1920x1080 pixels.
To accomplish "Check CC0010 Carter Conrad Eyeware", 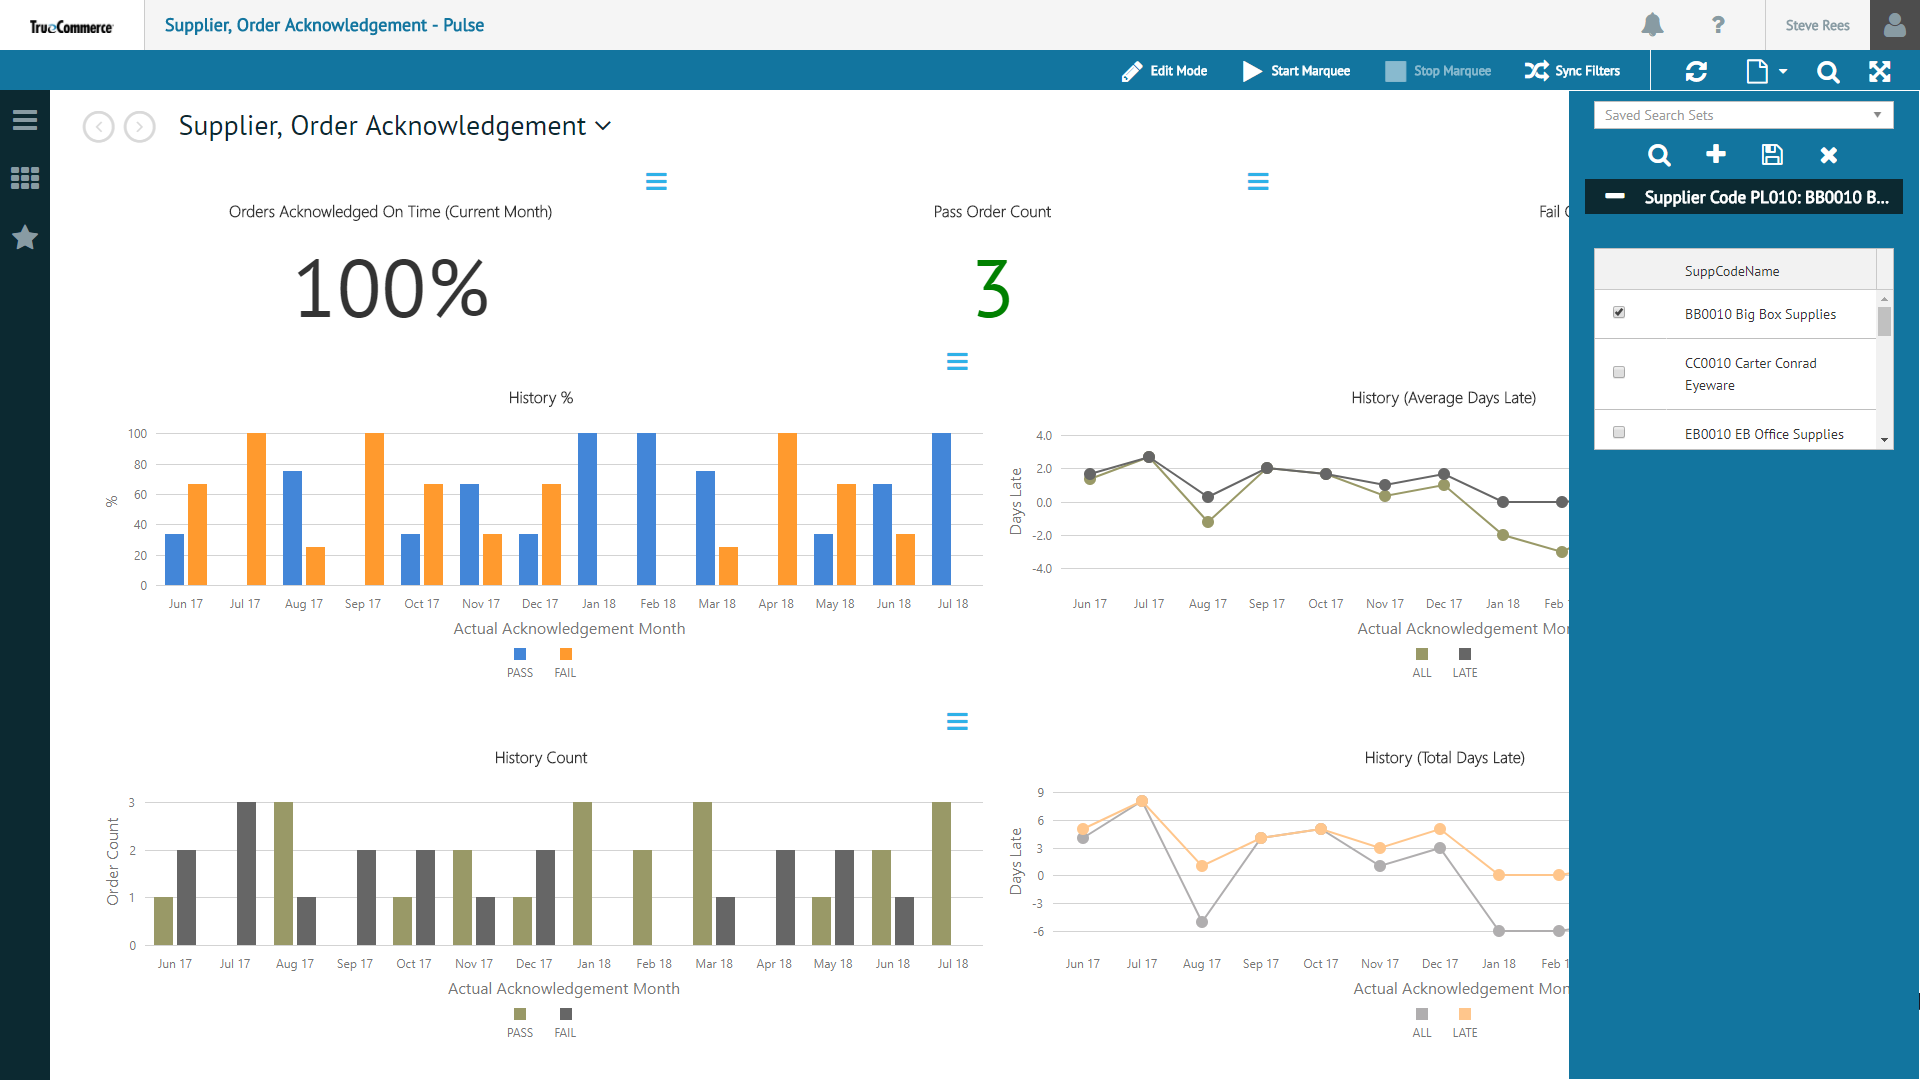I will (x=1619, y=372).
